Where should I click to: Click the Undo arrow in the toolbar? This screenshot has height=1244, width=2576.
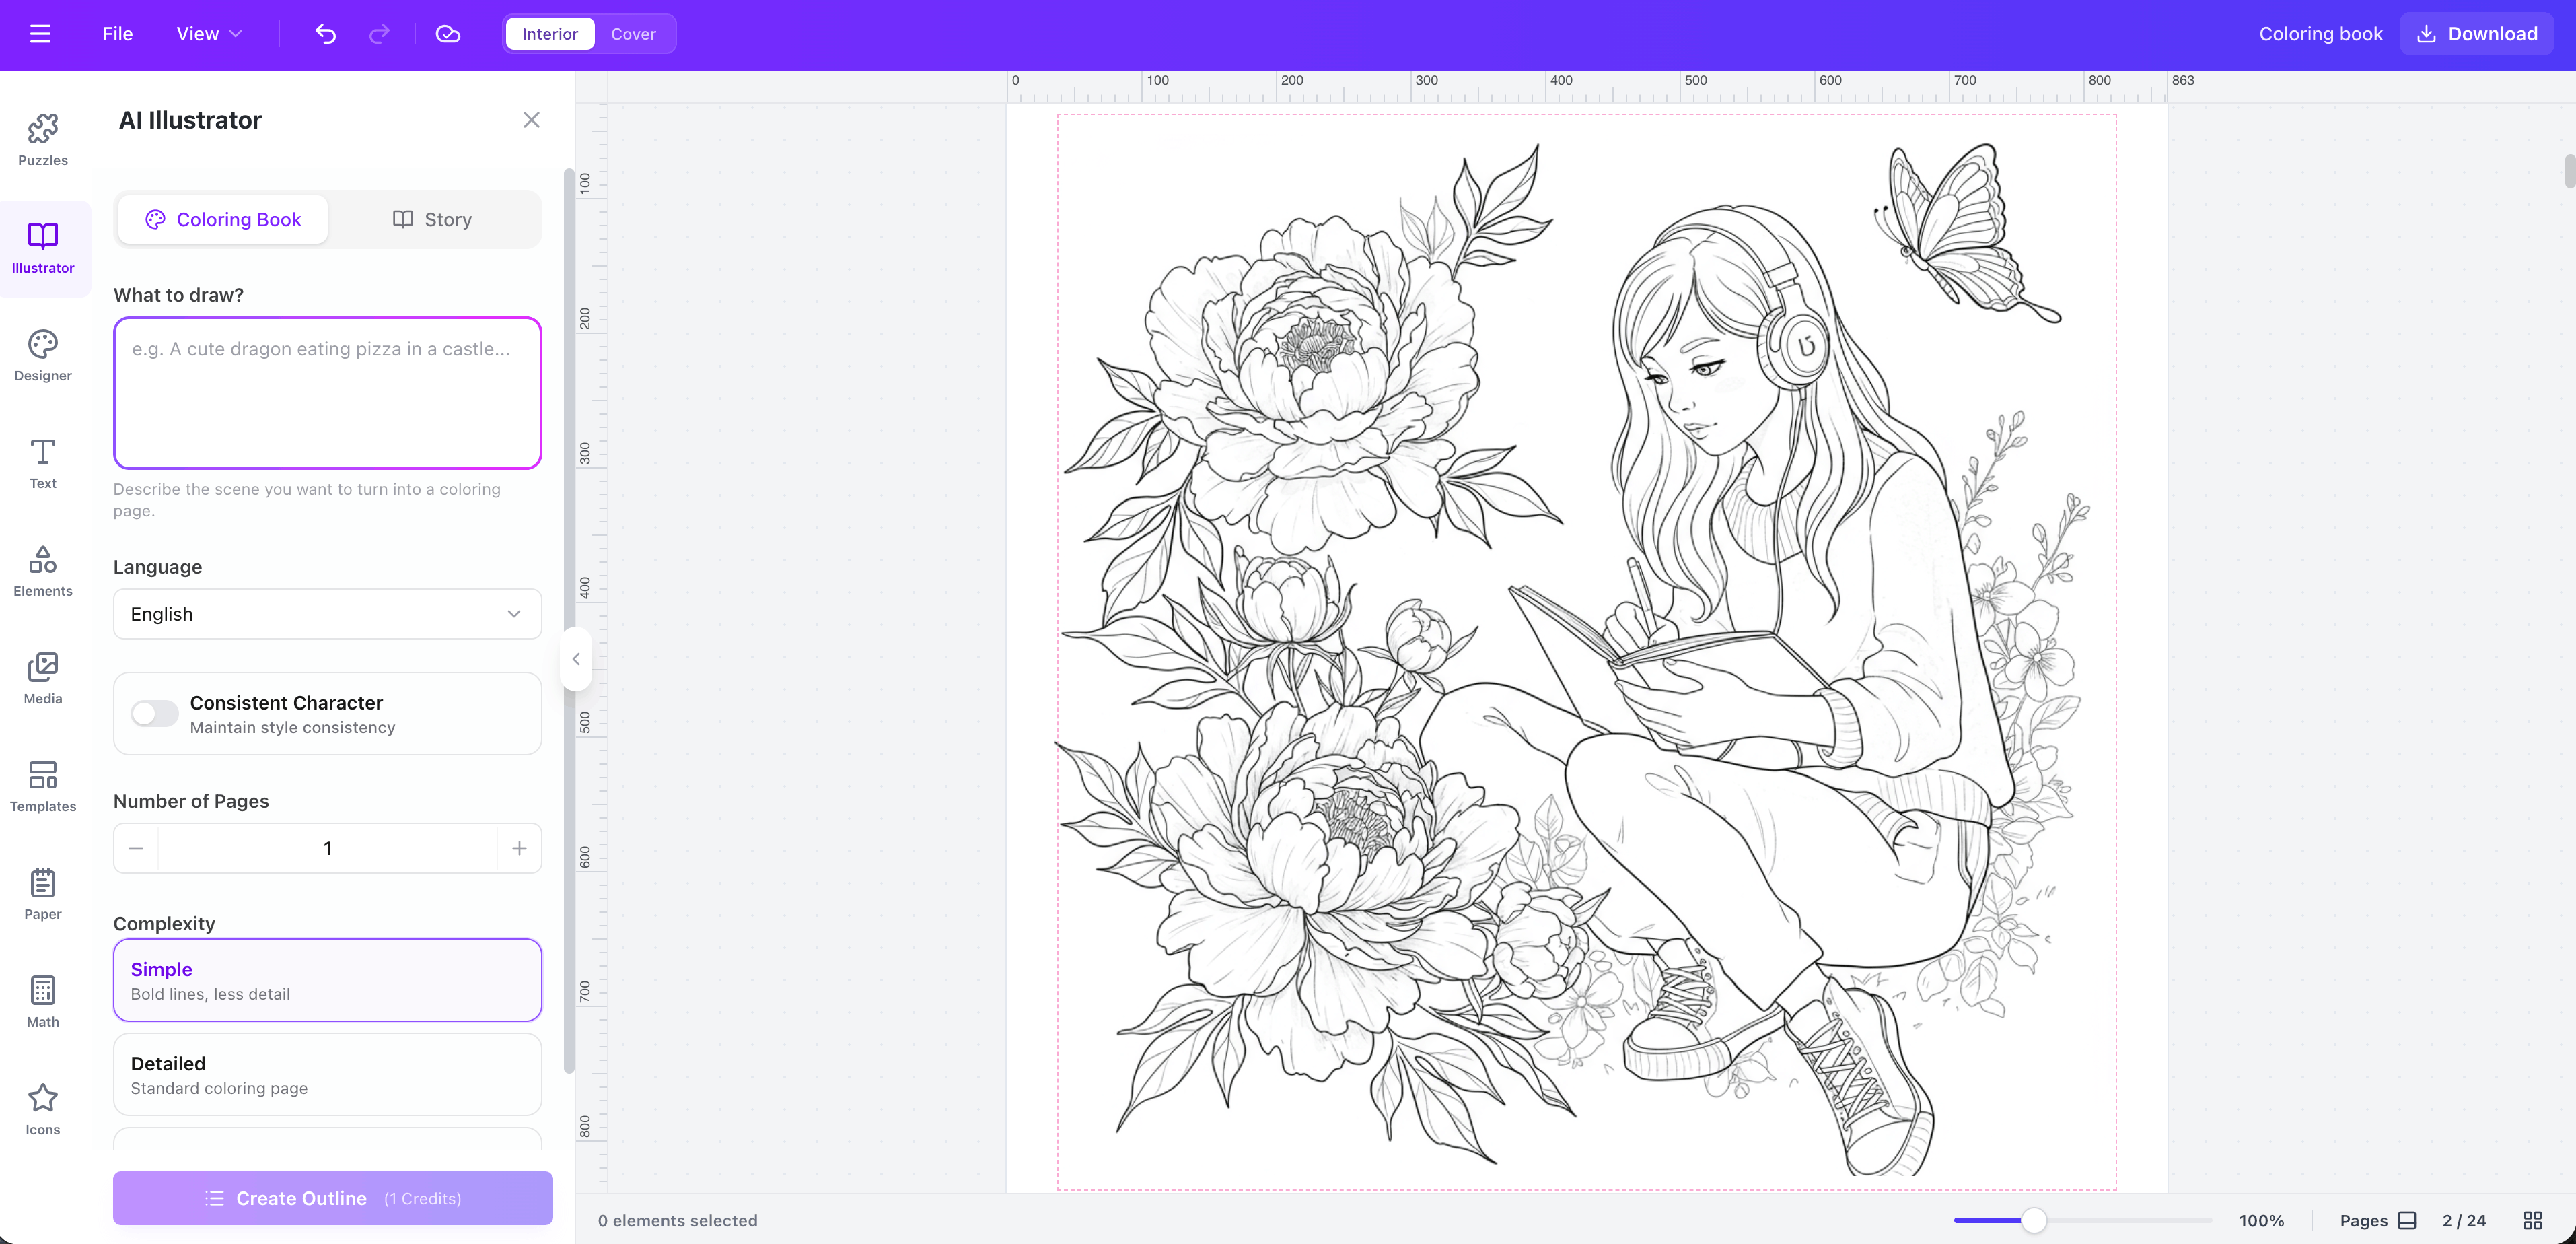(325, 33)
